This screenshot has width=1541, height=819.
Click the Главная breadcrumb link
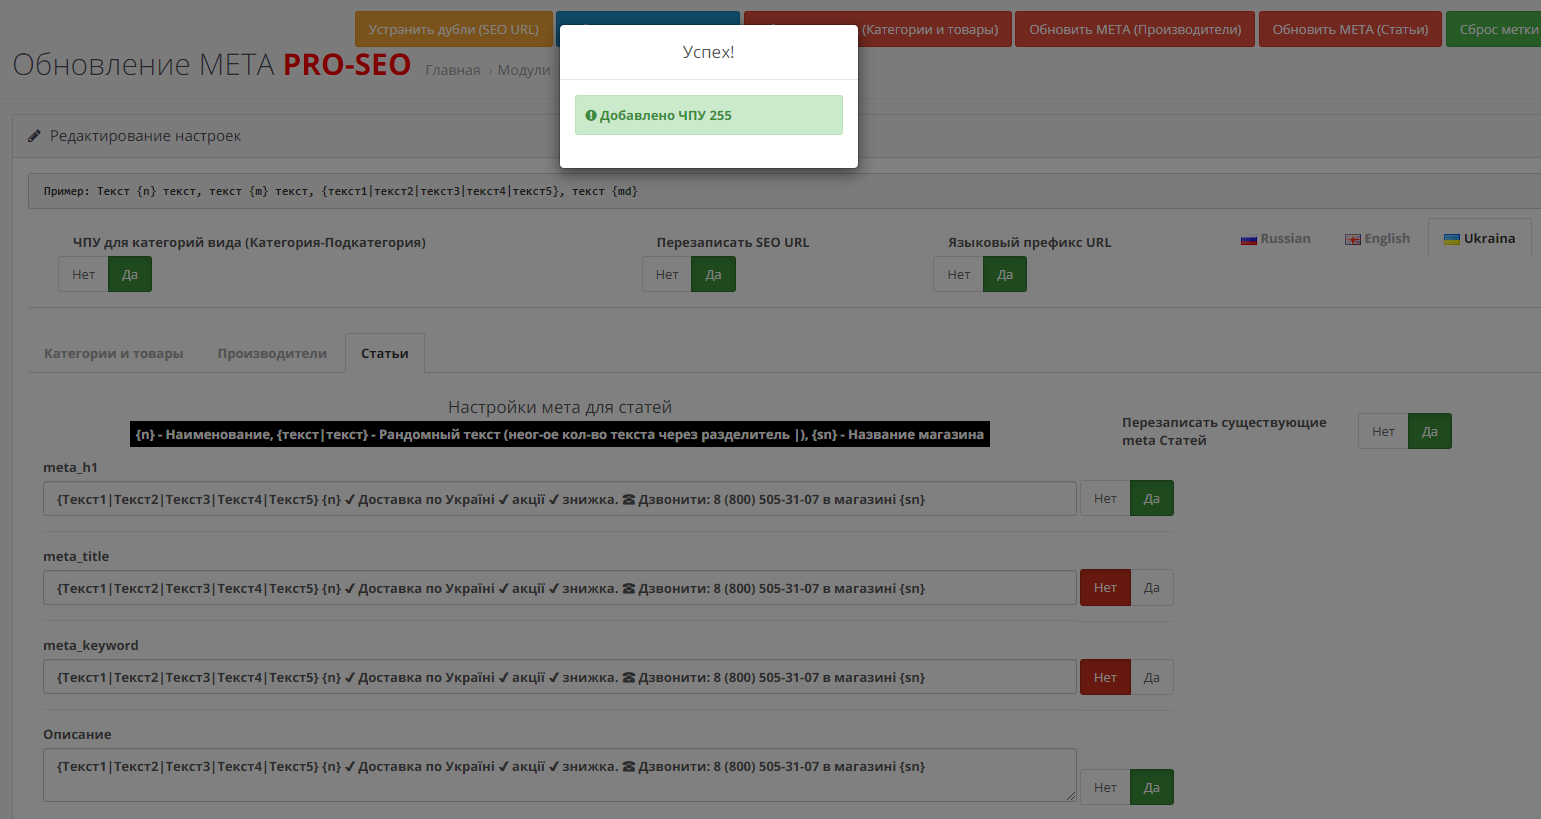[452, 71]
